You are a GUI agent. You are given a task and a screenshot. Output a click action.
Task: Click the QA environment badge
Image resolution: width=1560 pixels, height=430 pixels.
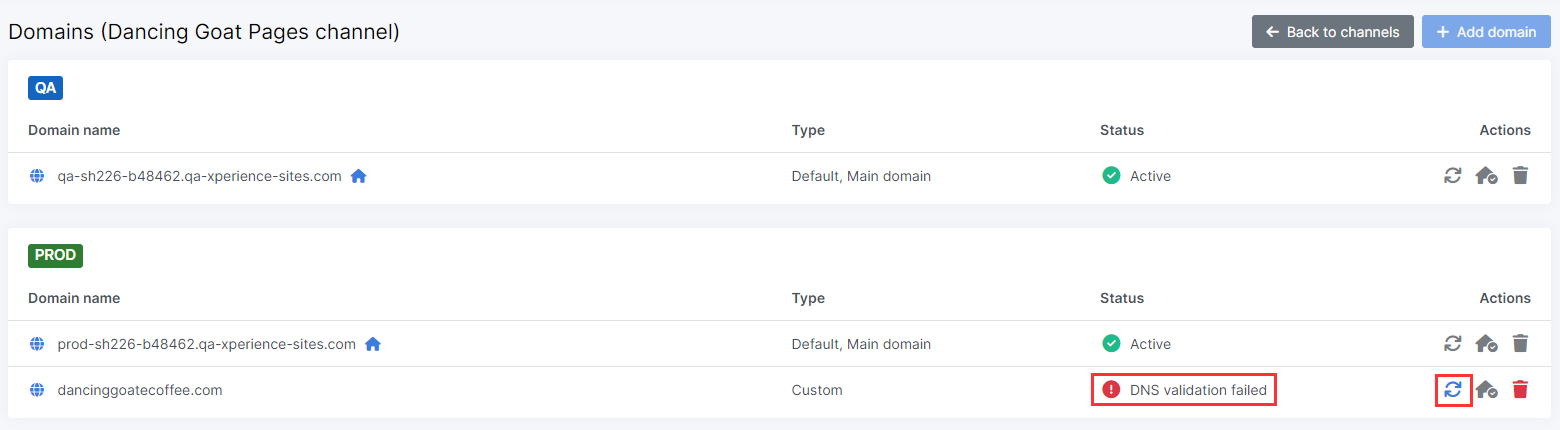pos(46,88)
